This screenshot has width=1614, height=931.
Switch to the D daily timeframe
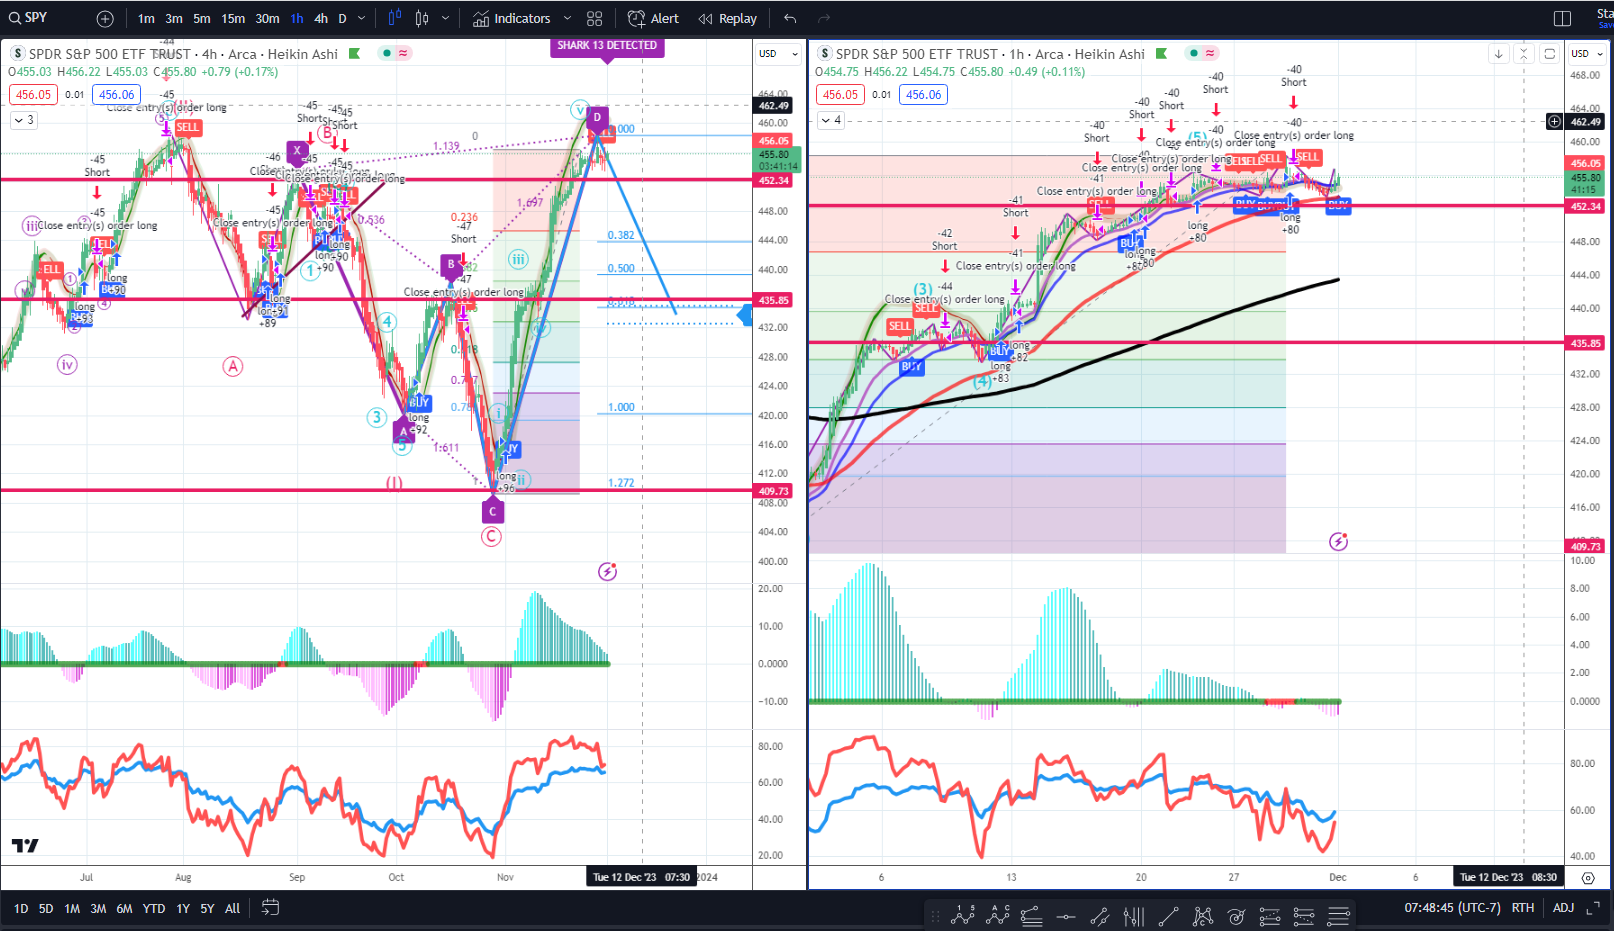tap(342, 18)
